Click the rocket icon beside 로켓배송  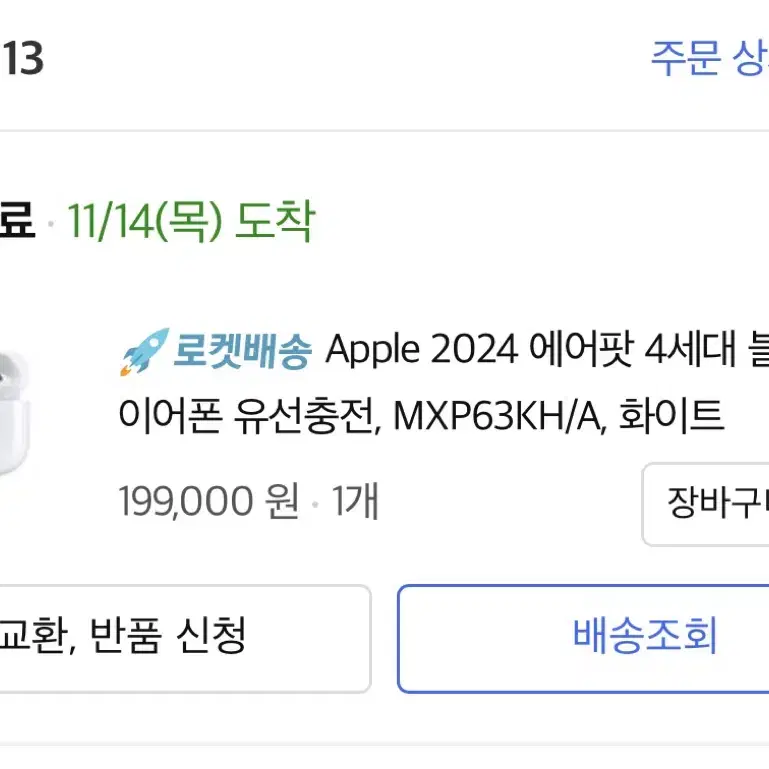pos(145,351)
